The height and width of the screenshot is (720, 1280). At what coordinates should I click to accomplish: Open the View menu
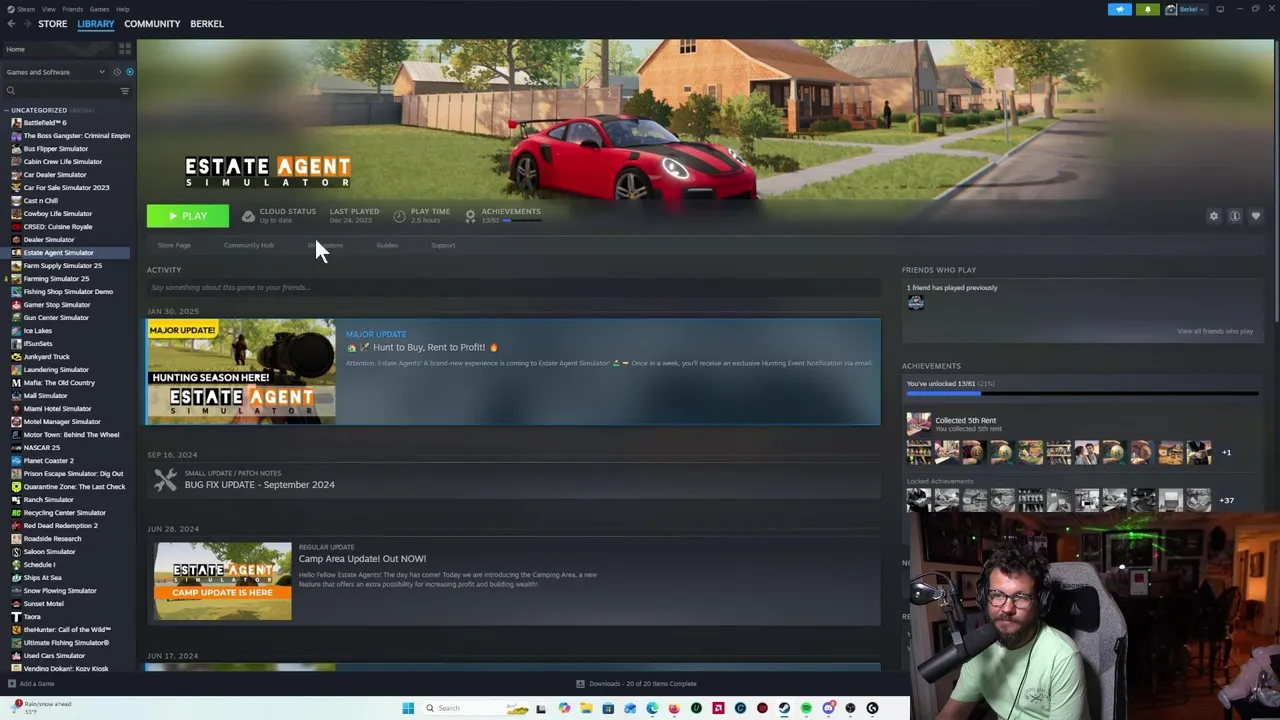point(48,9)
